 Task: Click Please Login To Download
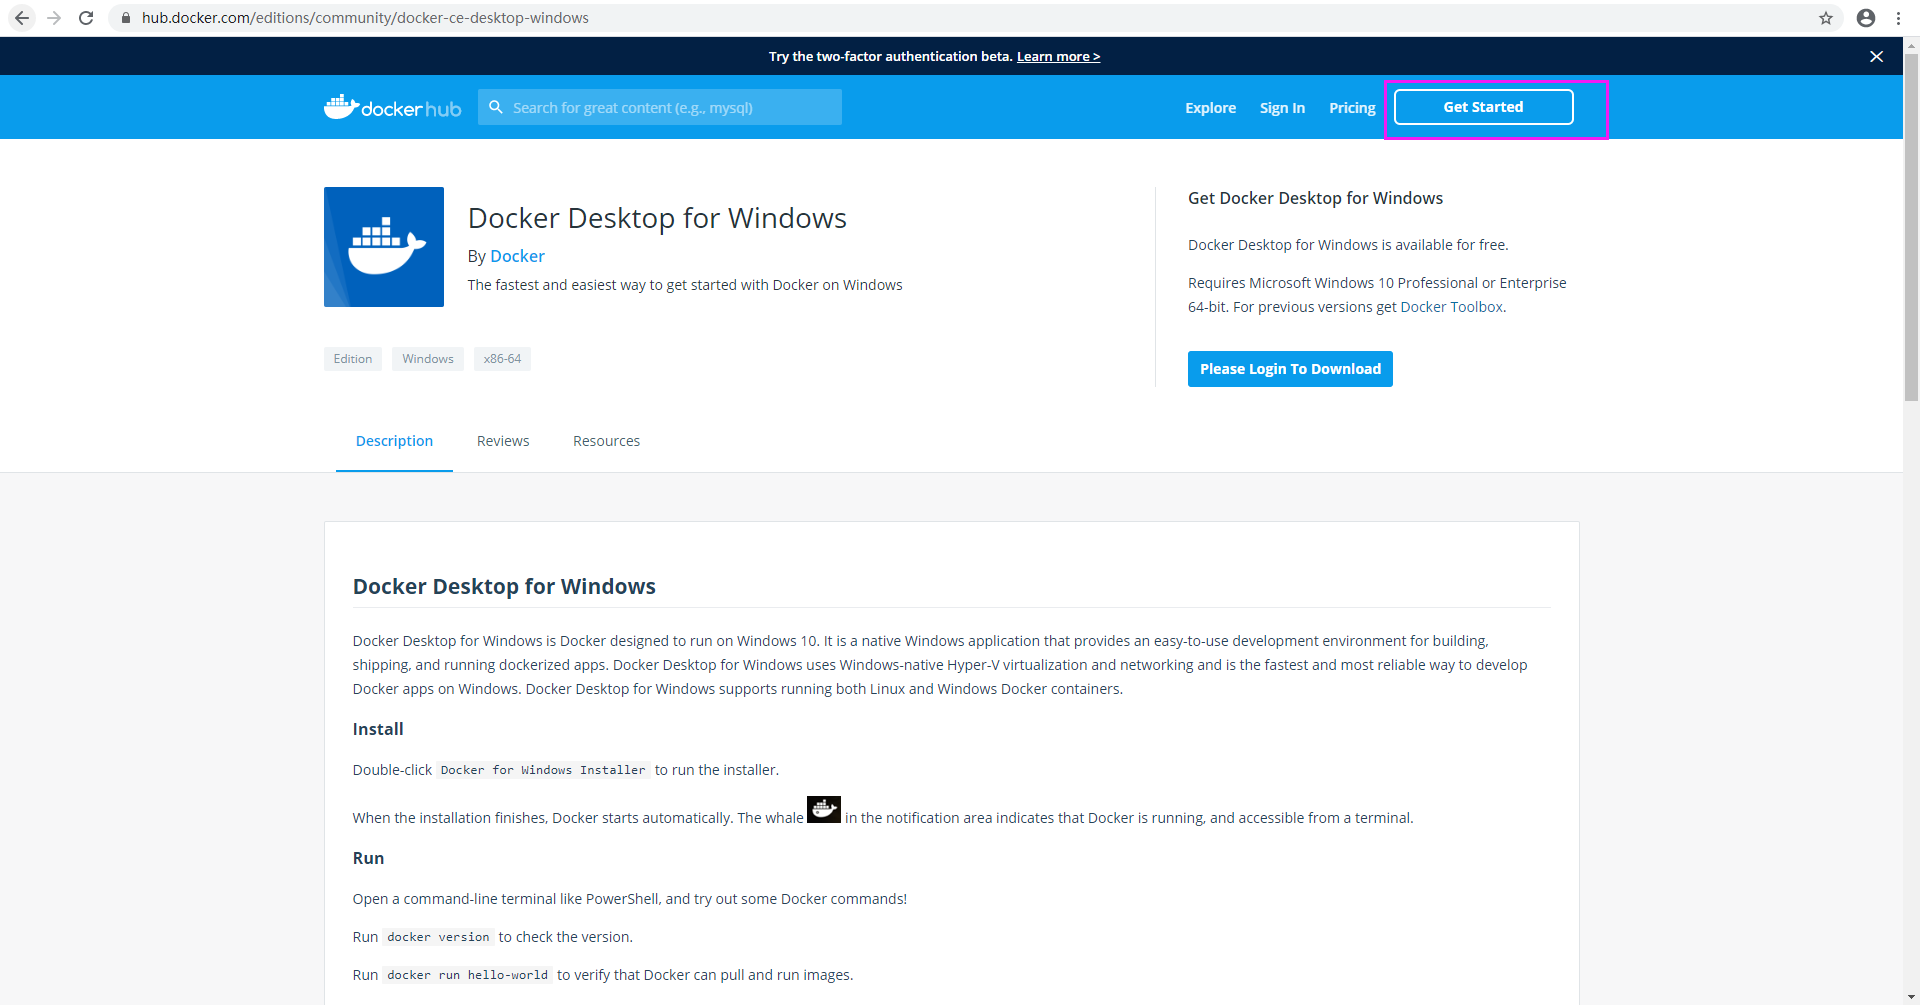(x=1290, y=368)
